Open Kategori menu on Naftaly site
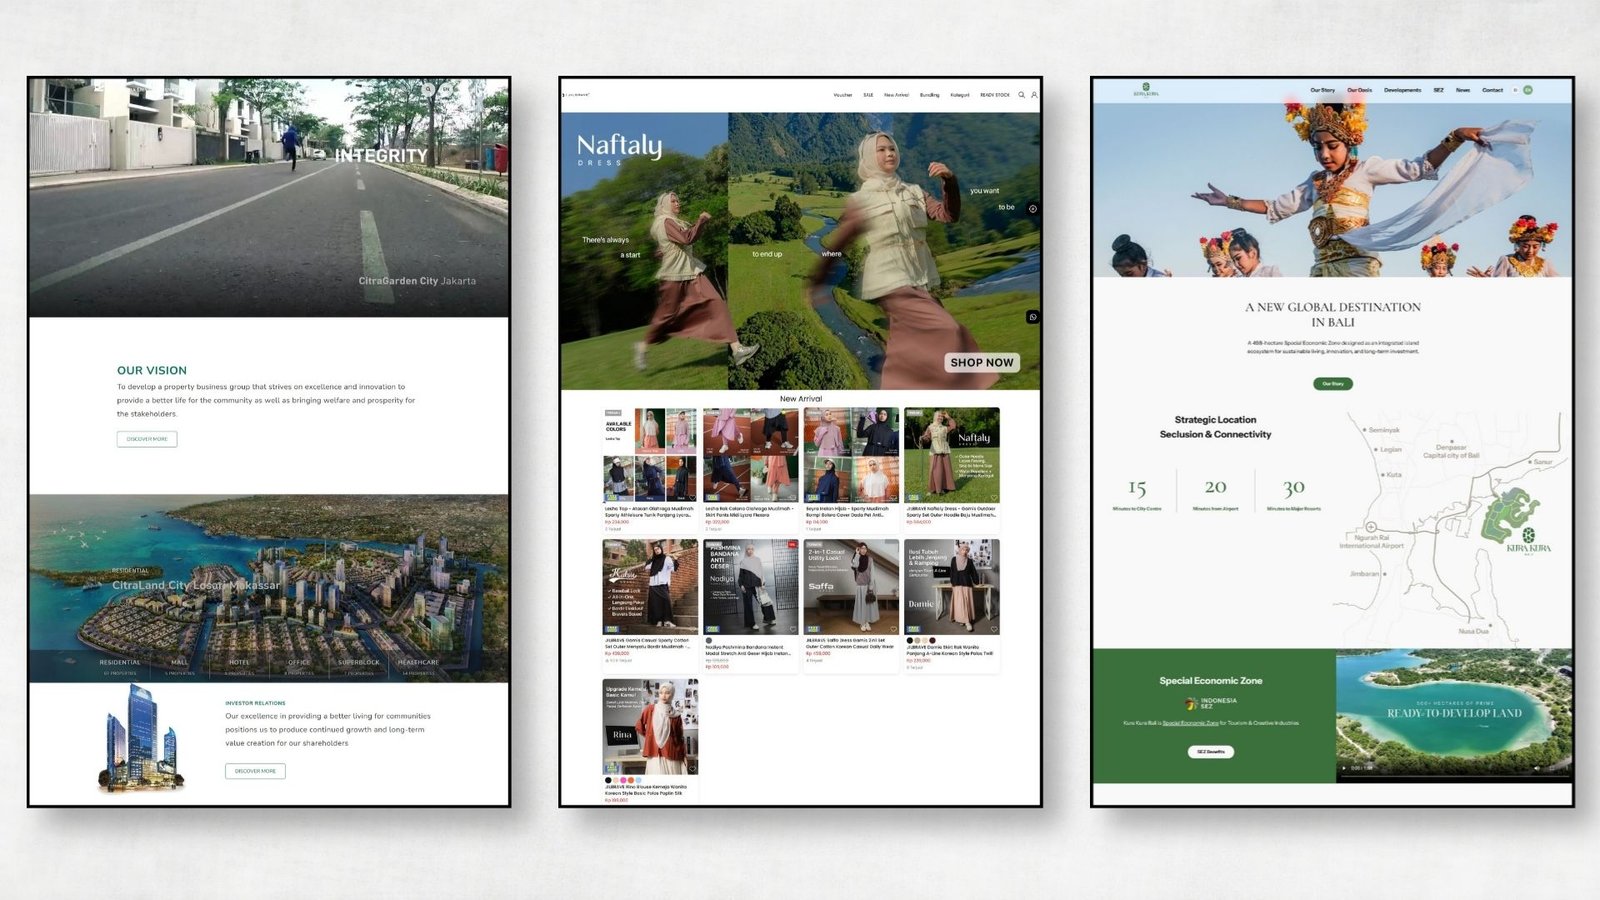Viewport: 1600px width, 900px height. coord(960,95)
